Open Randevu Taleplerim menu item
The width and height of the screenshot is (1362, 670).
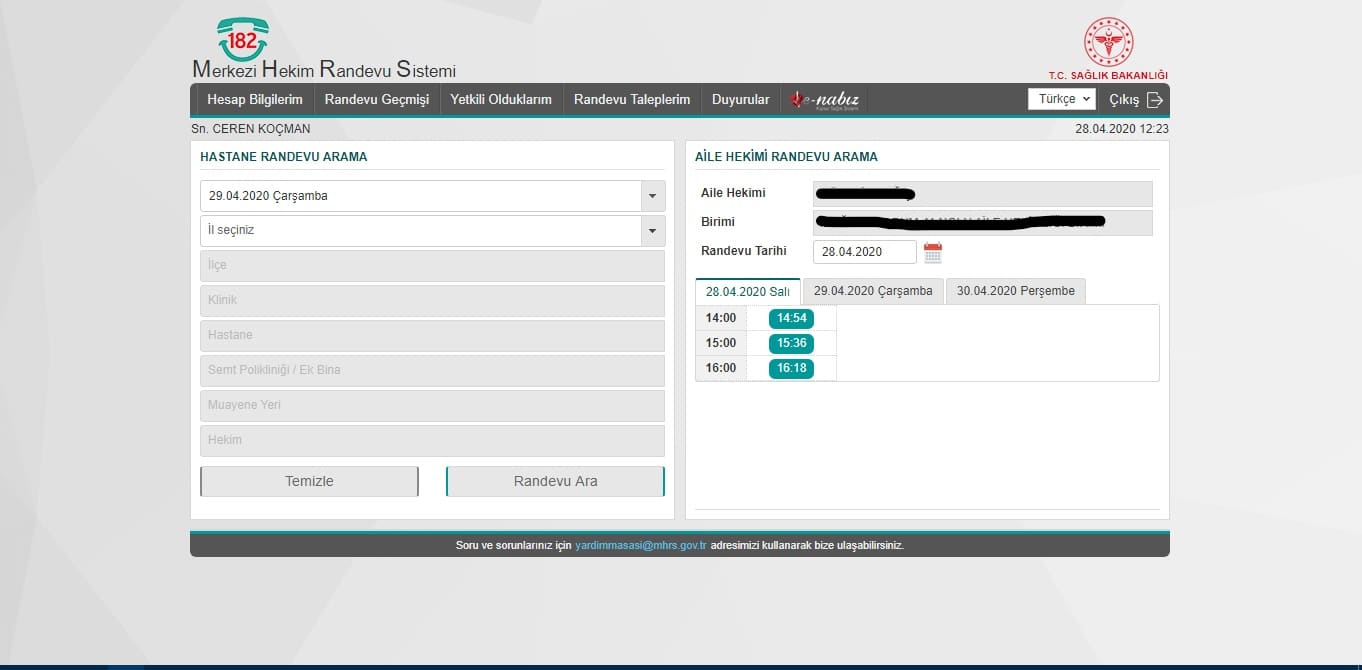632,100
